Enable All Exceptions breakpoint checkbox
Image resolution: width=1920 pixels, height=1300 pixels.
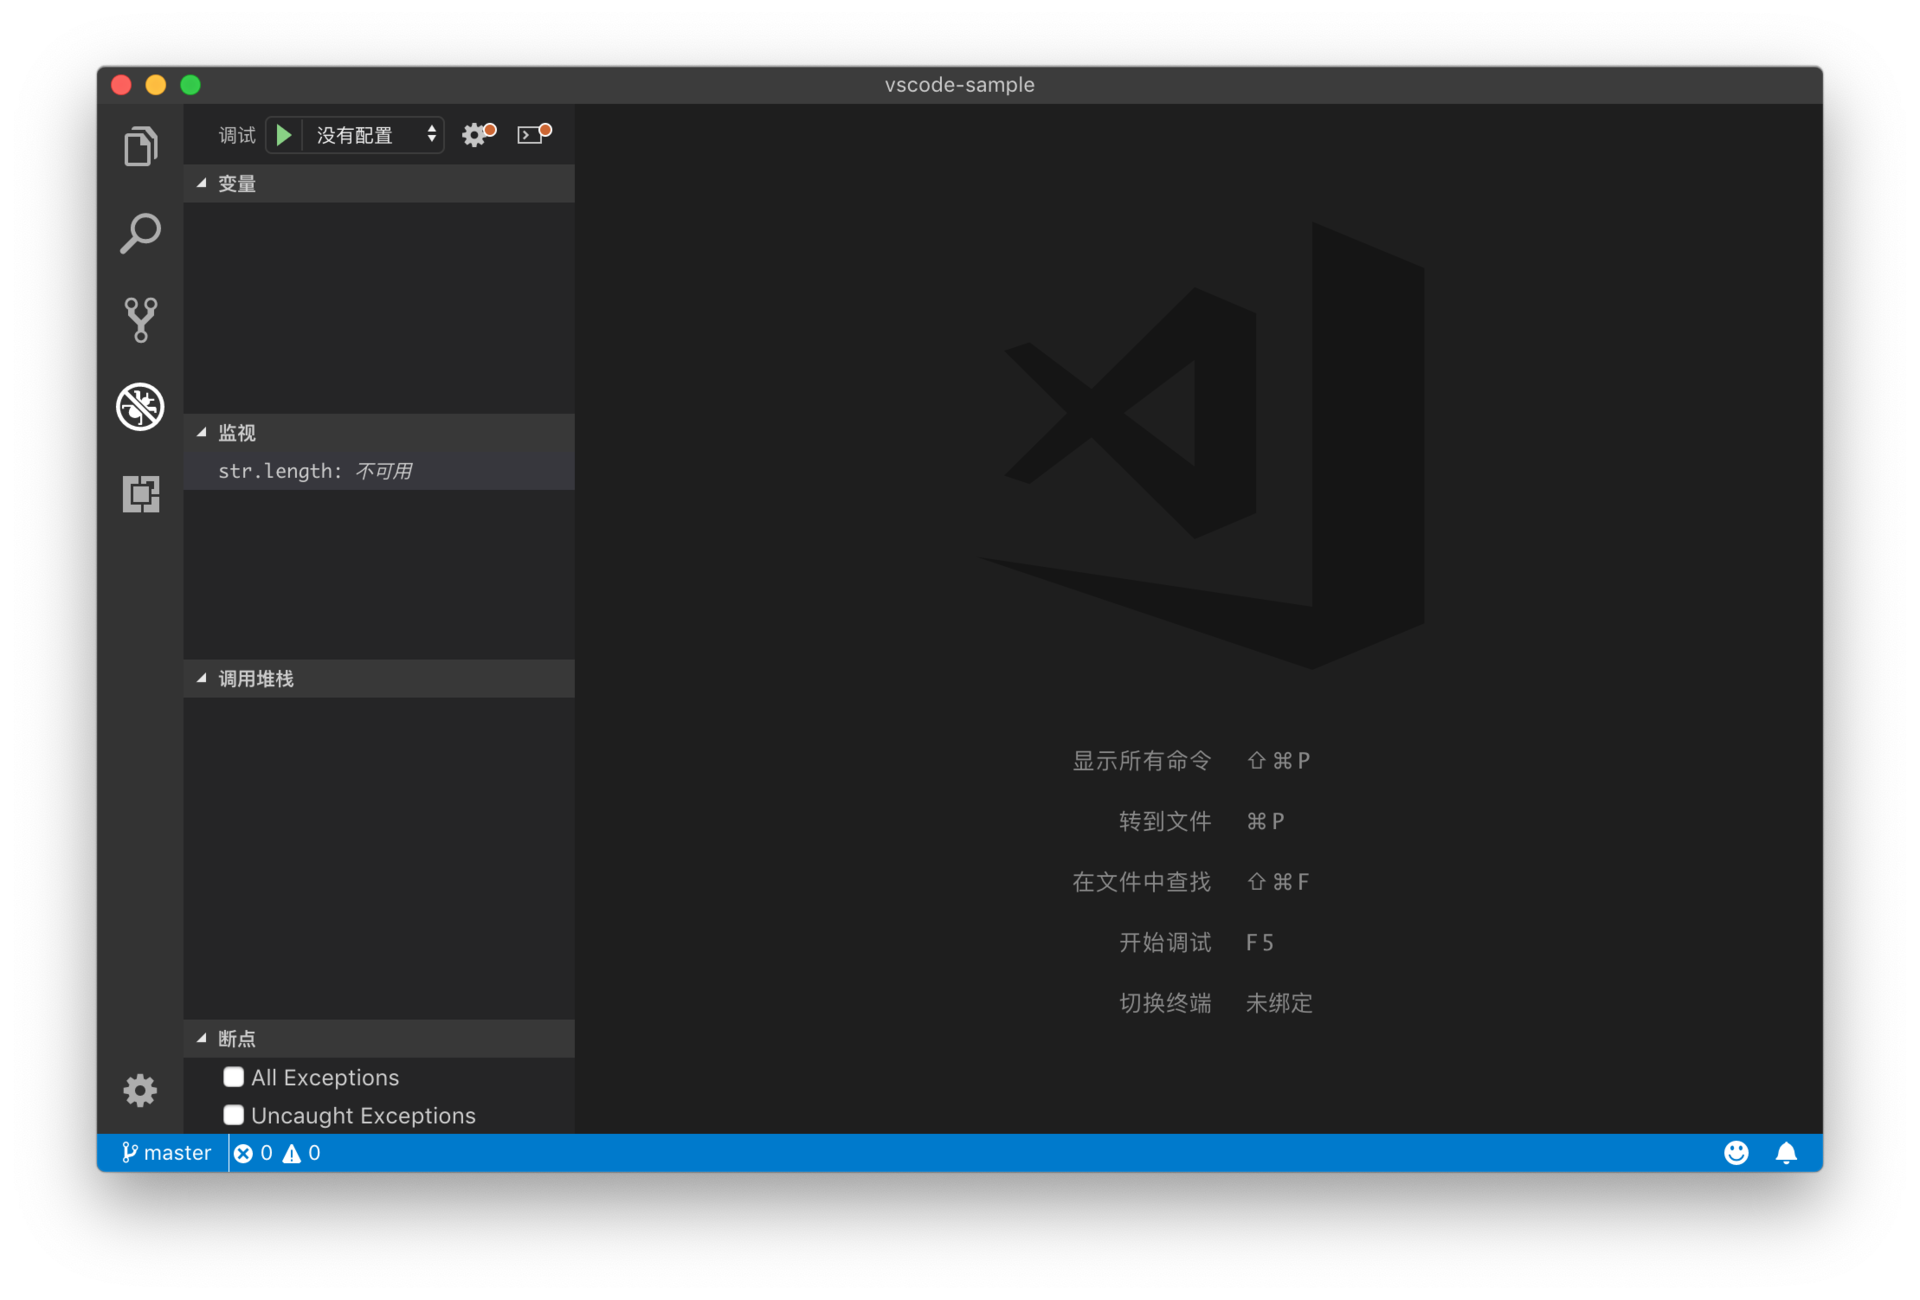point(234,1077)
